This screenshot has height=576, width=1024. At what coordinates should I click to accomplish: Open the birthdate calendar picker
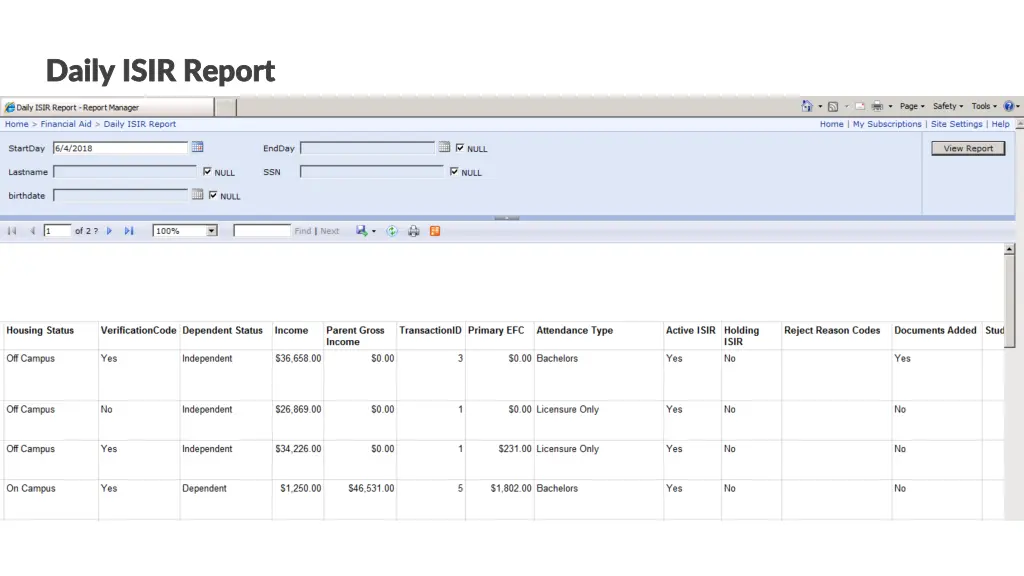click(x=197, y=195)
